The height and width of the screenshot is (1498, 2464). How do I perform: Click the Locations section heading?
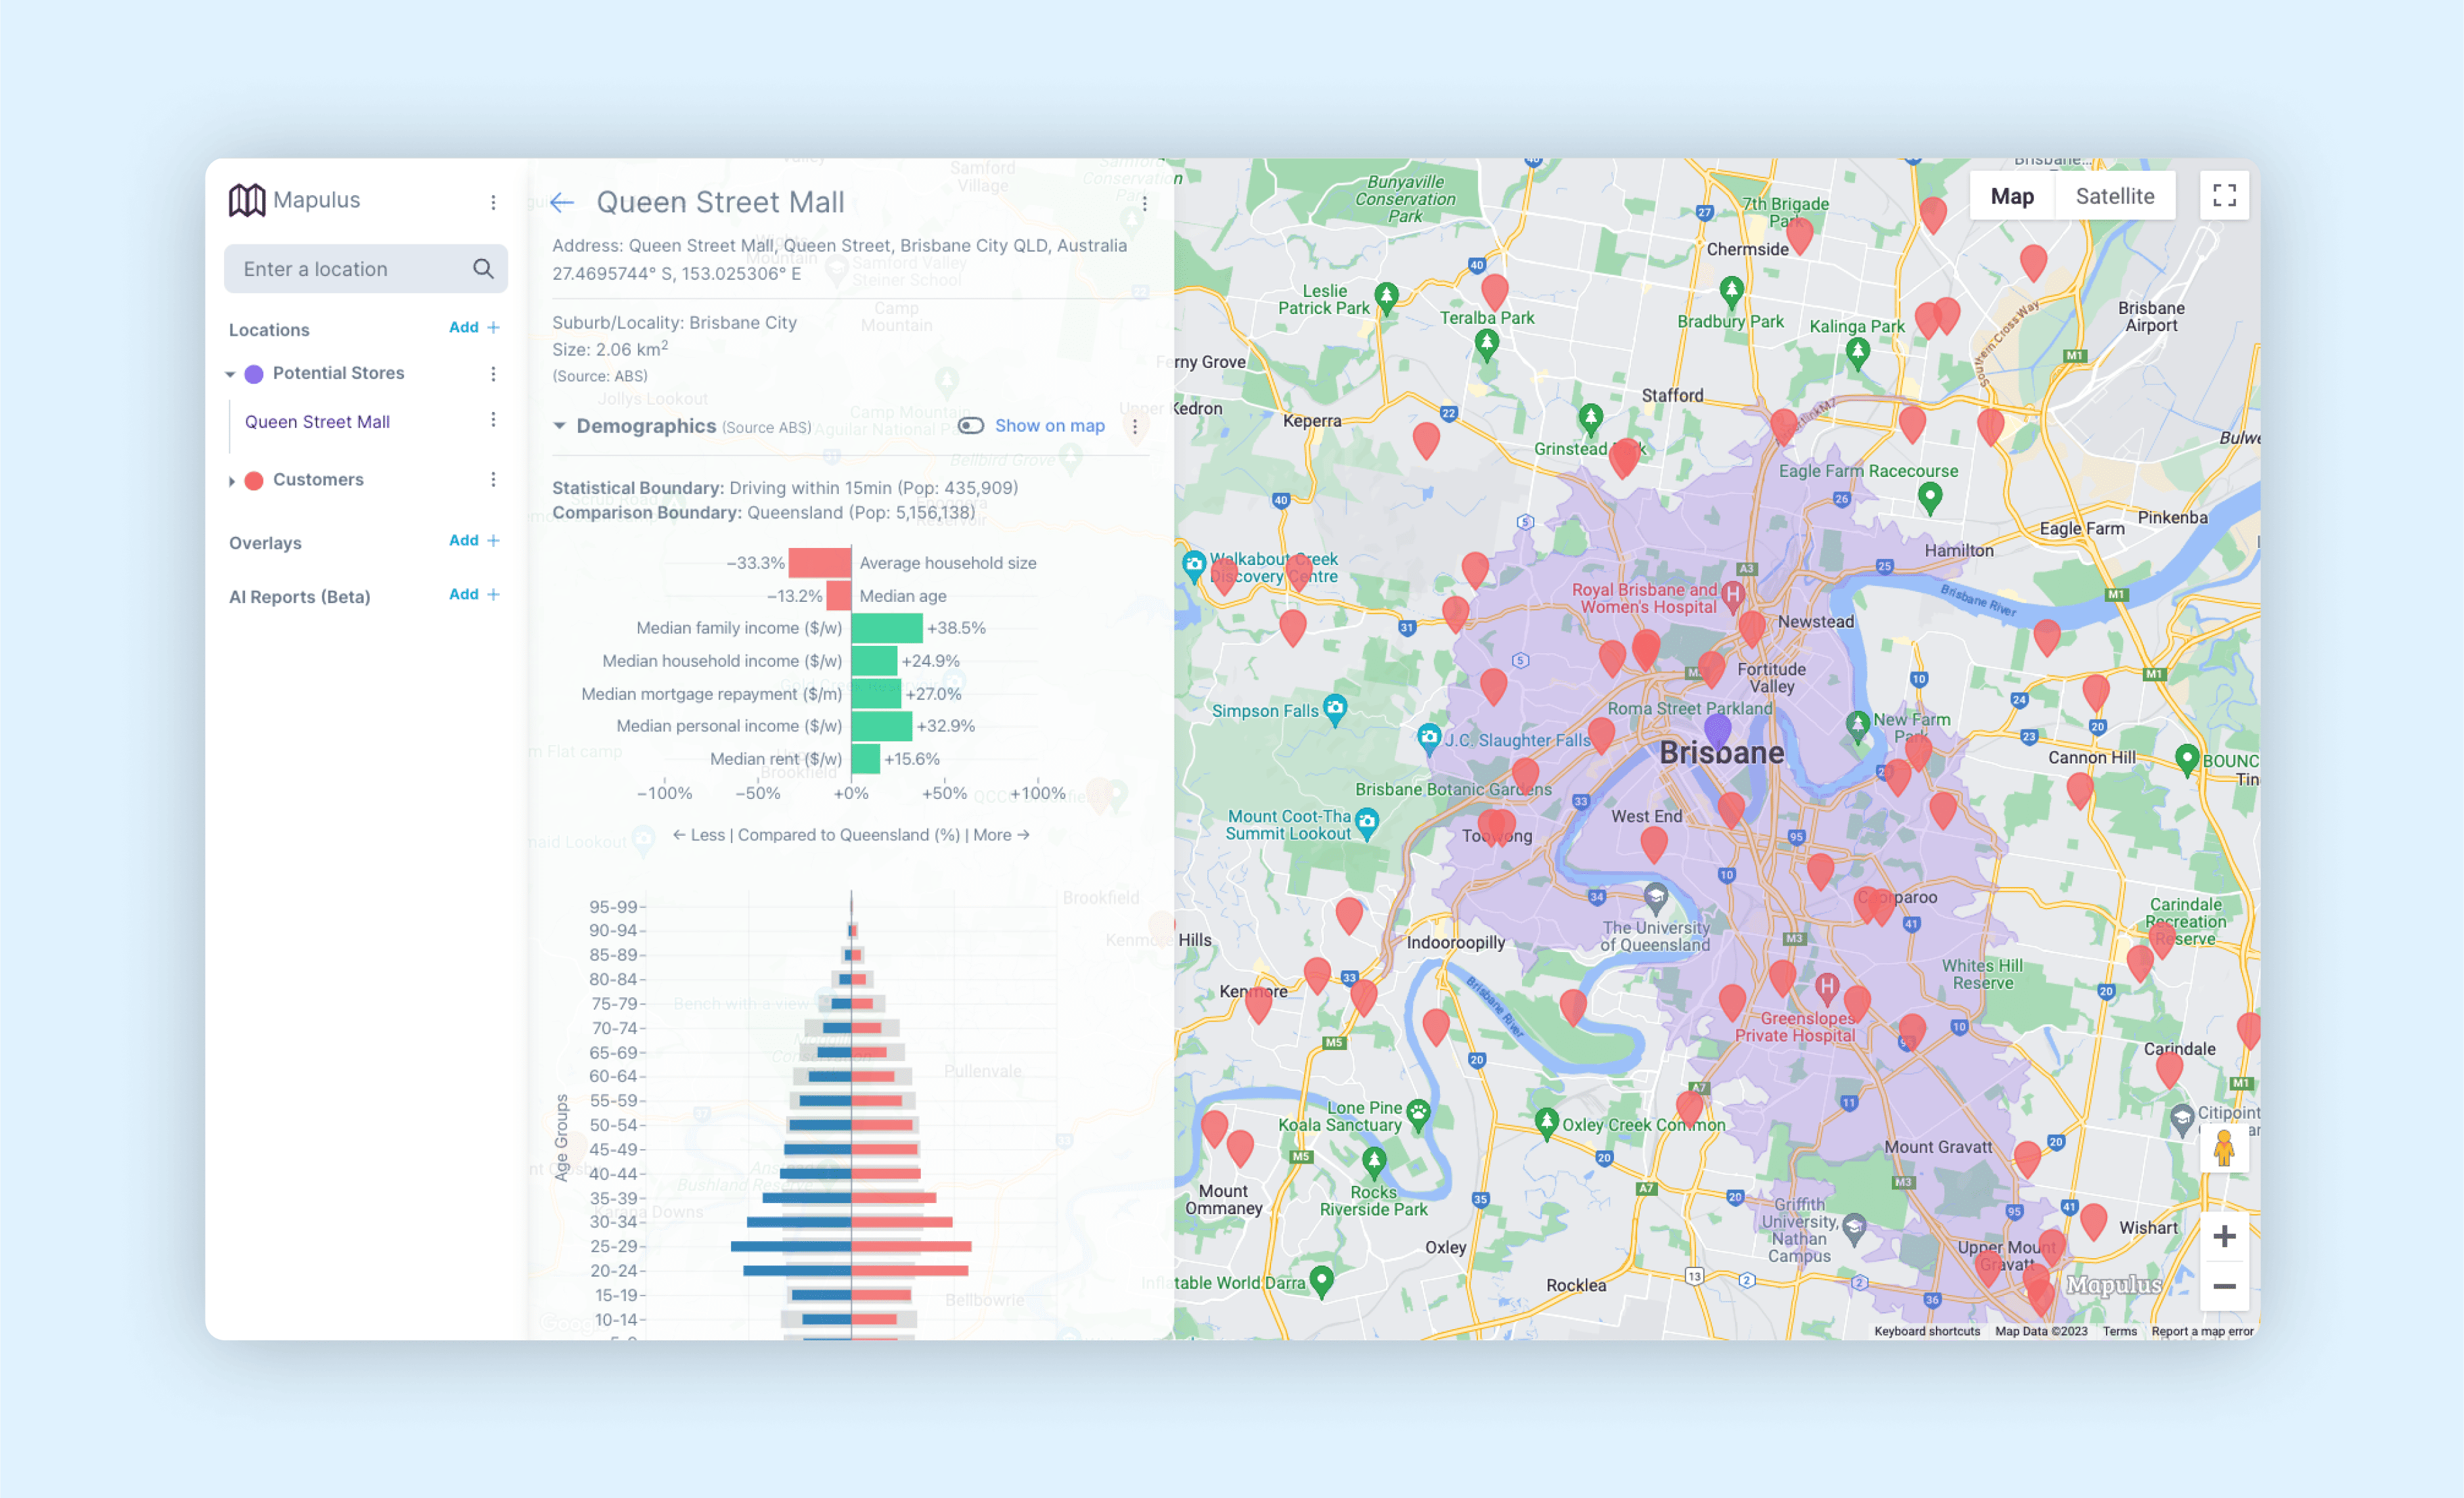(269, 330)
